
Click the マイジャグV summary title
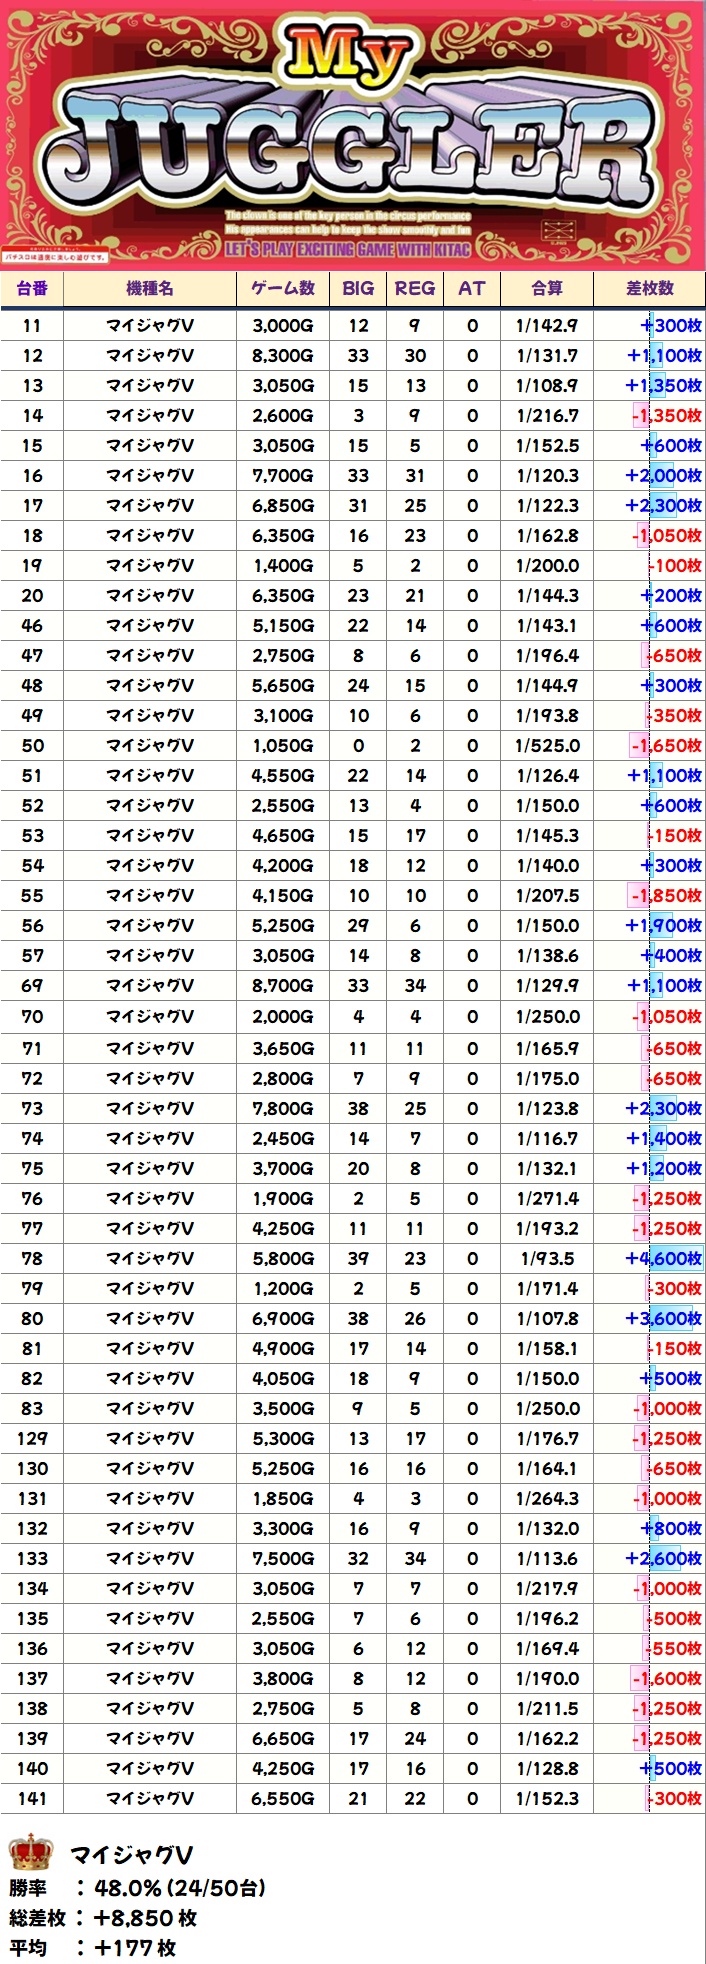[131, 1855]
